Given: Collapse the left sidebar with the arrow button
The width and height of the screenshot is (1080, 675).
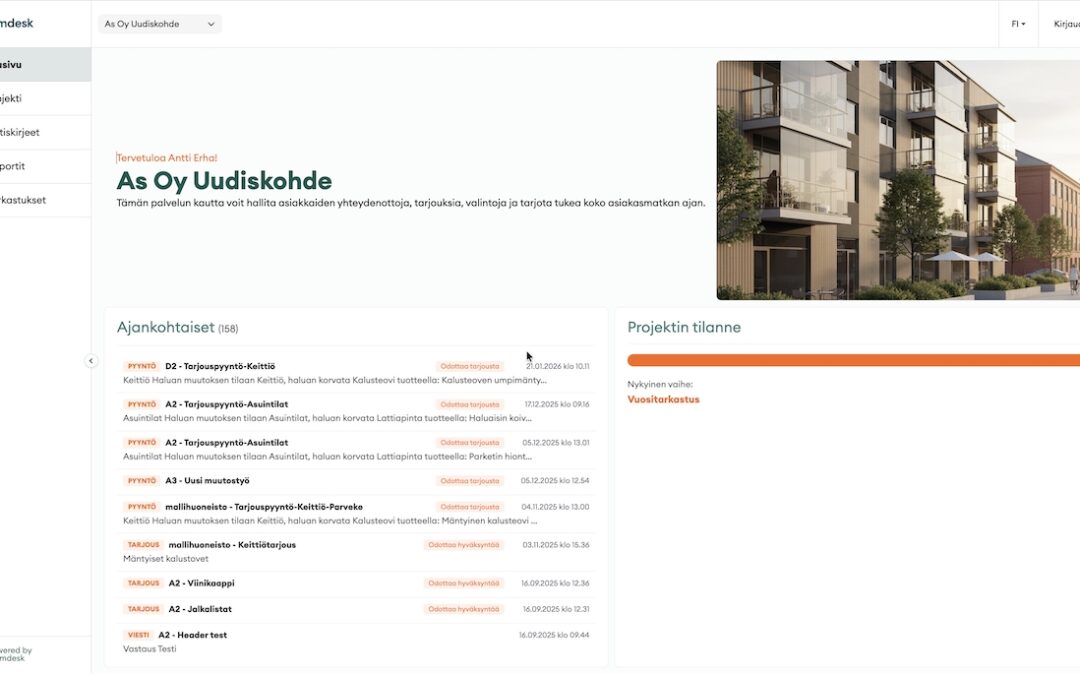Looking at the screenshot, I should [91, 361].
